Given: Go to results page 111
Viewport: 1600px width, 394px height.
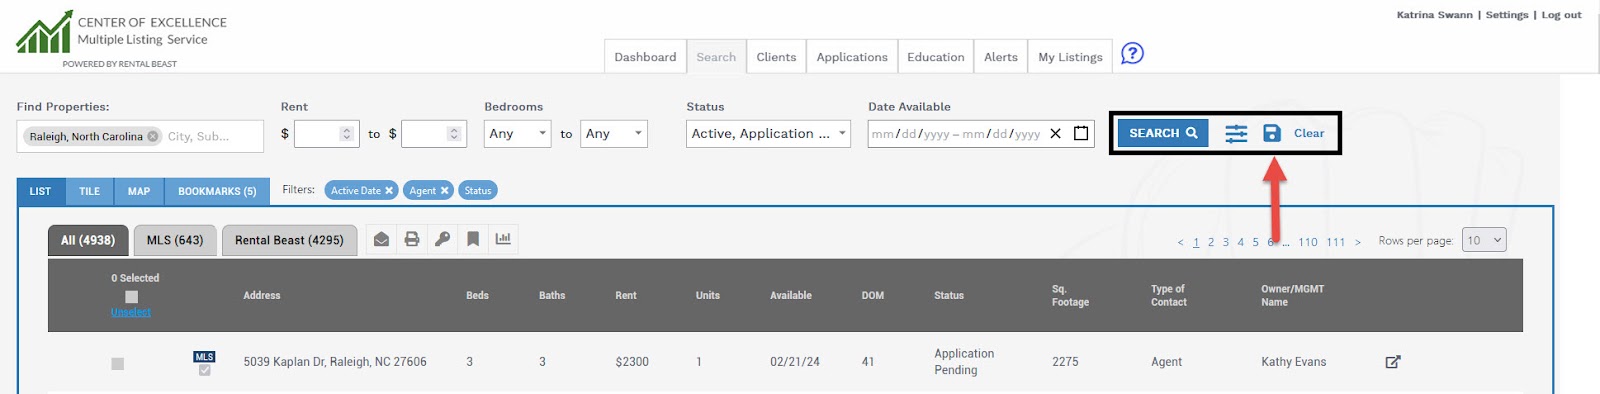Looking at the screenshot, I should tap(1336, 242).
